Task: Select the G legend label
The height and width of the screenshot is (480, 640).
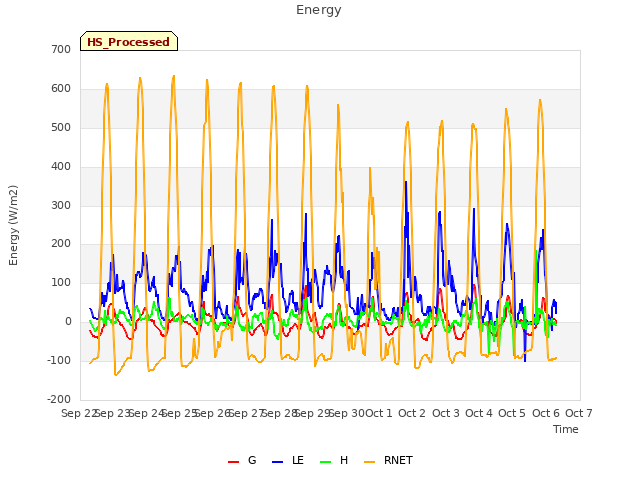Action: (x=252, y=460)
